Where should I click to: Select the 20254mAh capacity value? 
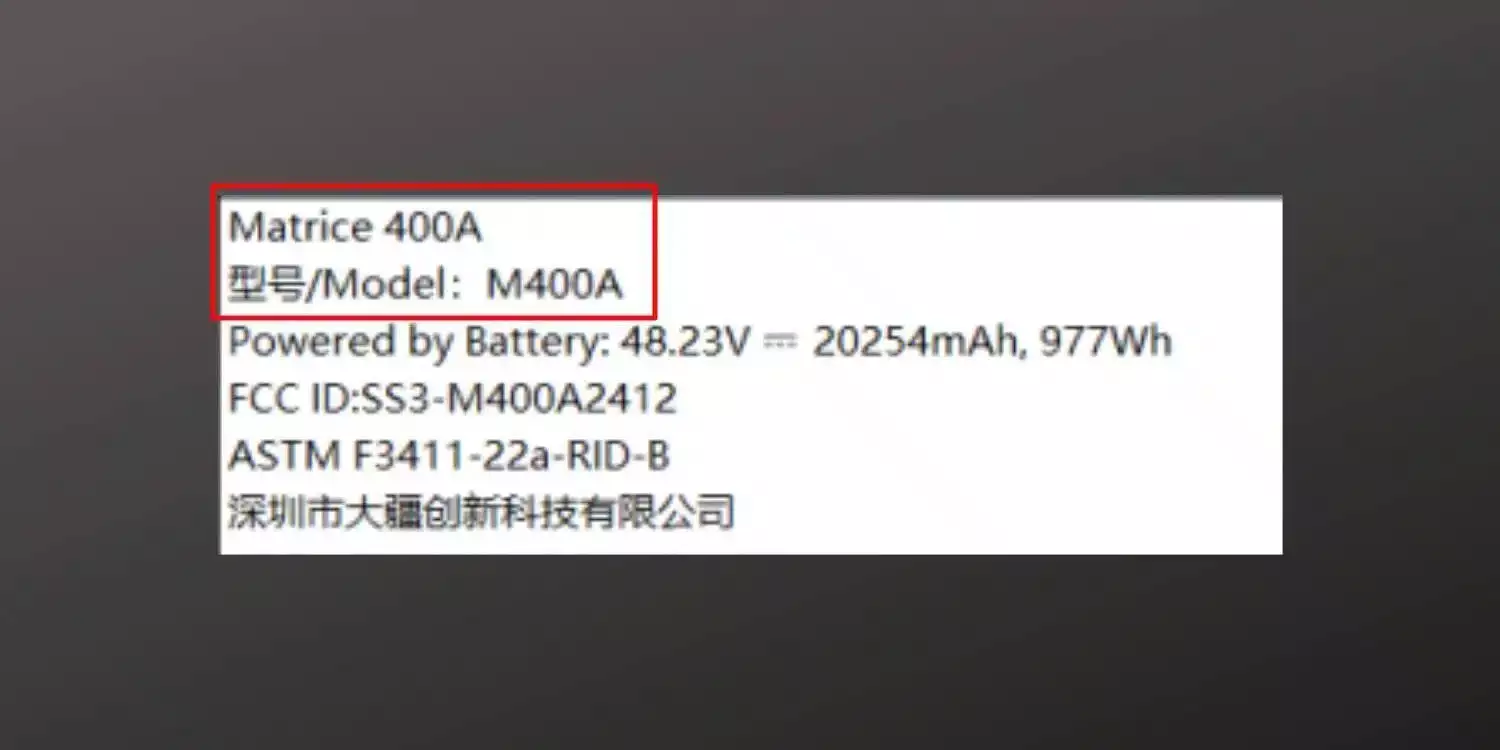(x=921, y=343)
